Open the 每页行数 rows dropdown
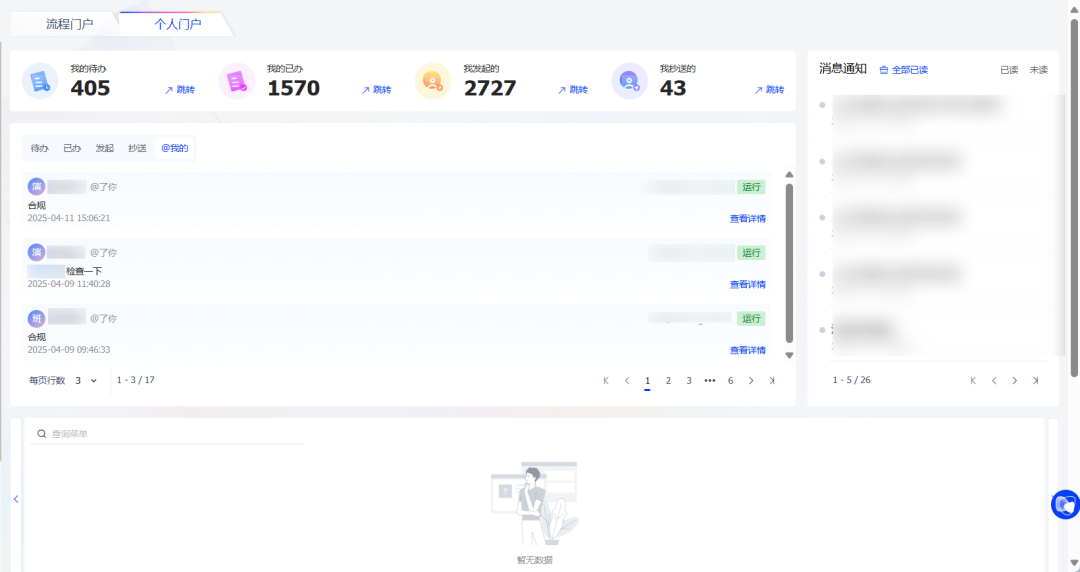 point(86,381)
